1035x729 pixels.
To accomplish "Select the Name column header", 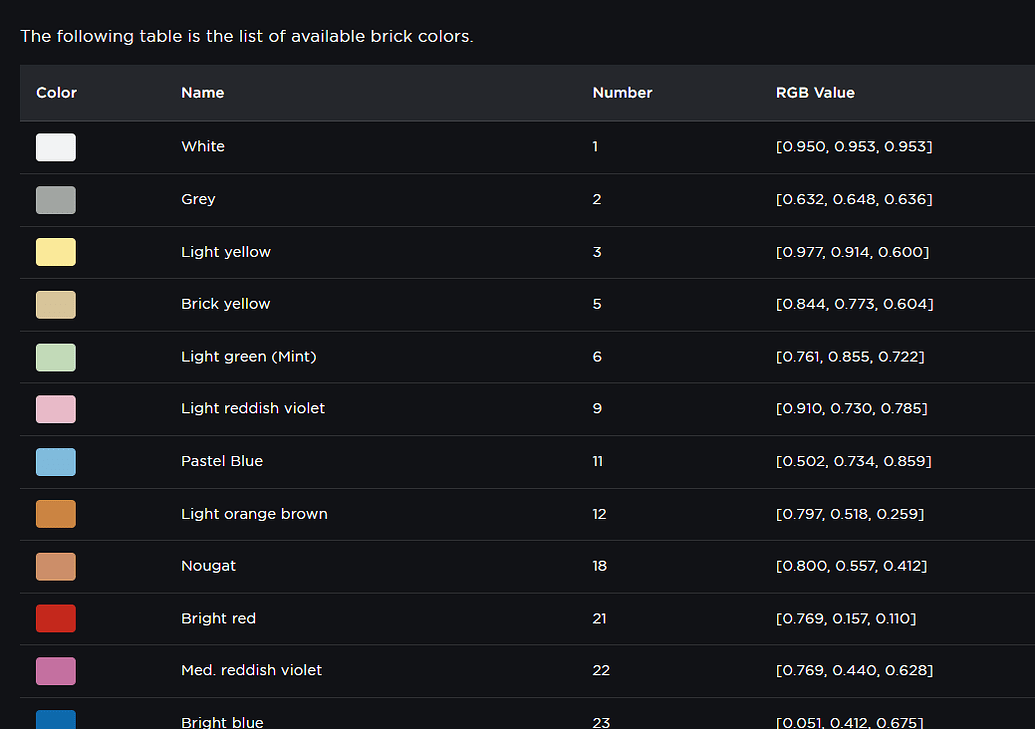I will (203, 93).
